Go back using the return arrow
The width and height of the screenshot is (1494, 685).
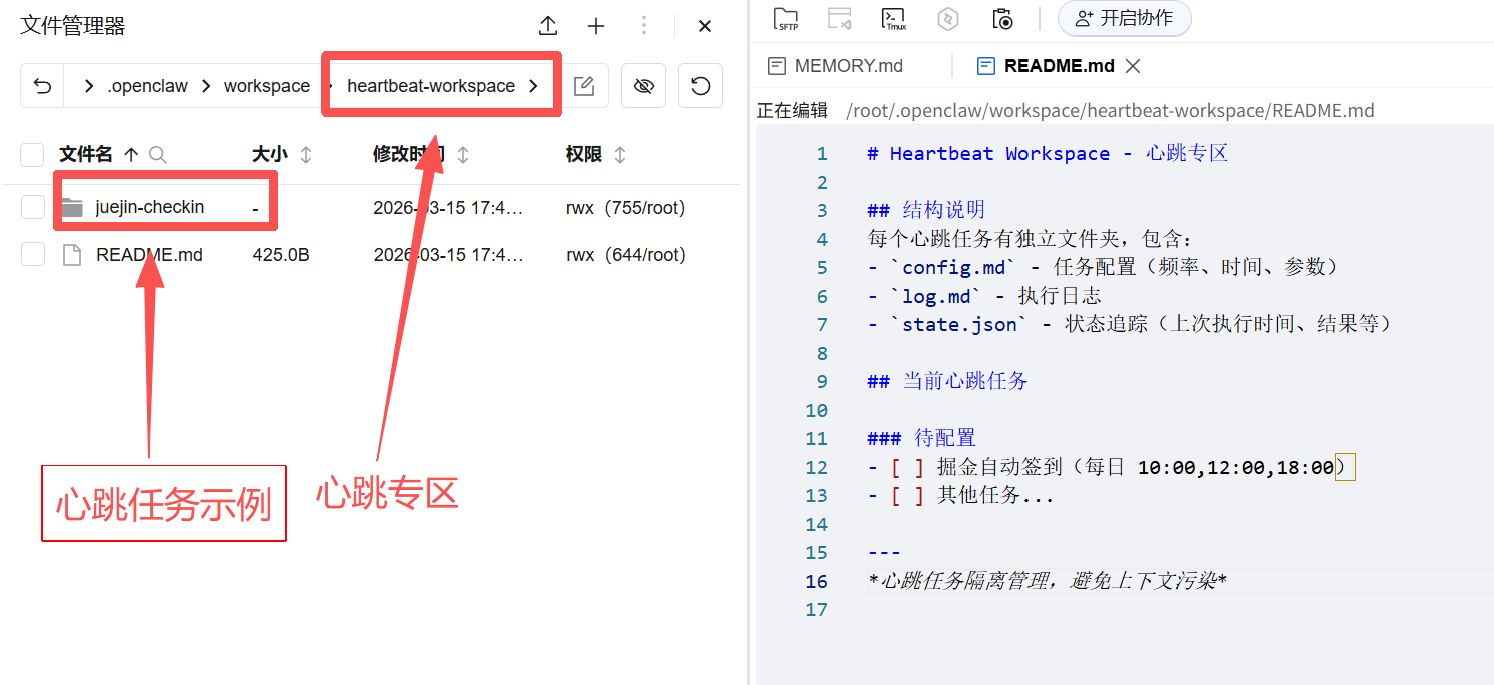click(x=42, y=86)
